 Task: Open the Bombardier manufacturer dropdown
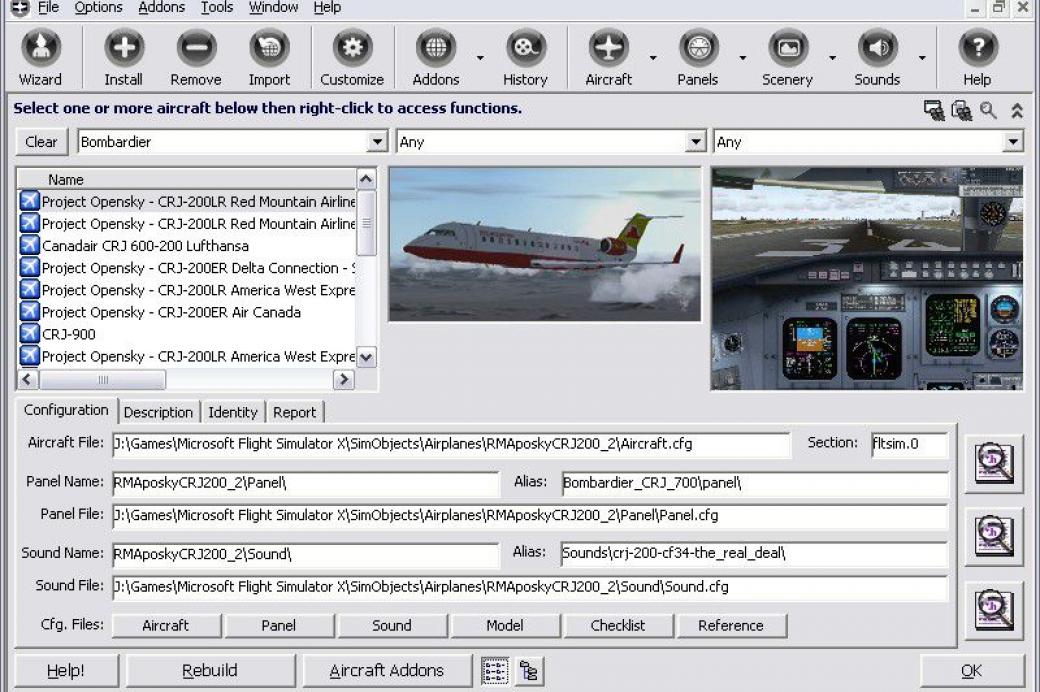click(x=377, y=141)
